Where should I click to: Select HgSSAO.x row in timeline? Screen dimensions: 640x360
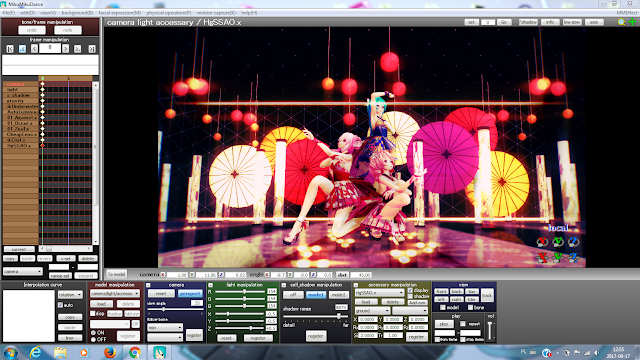tap(20, 146)
